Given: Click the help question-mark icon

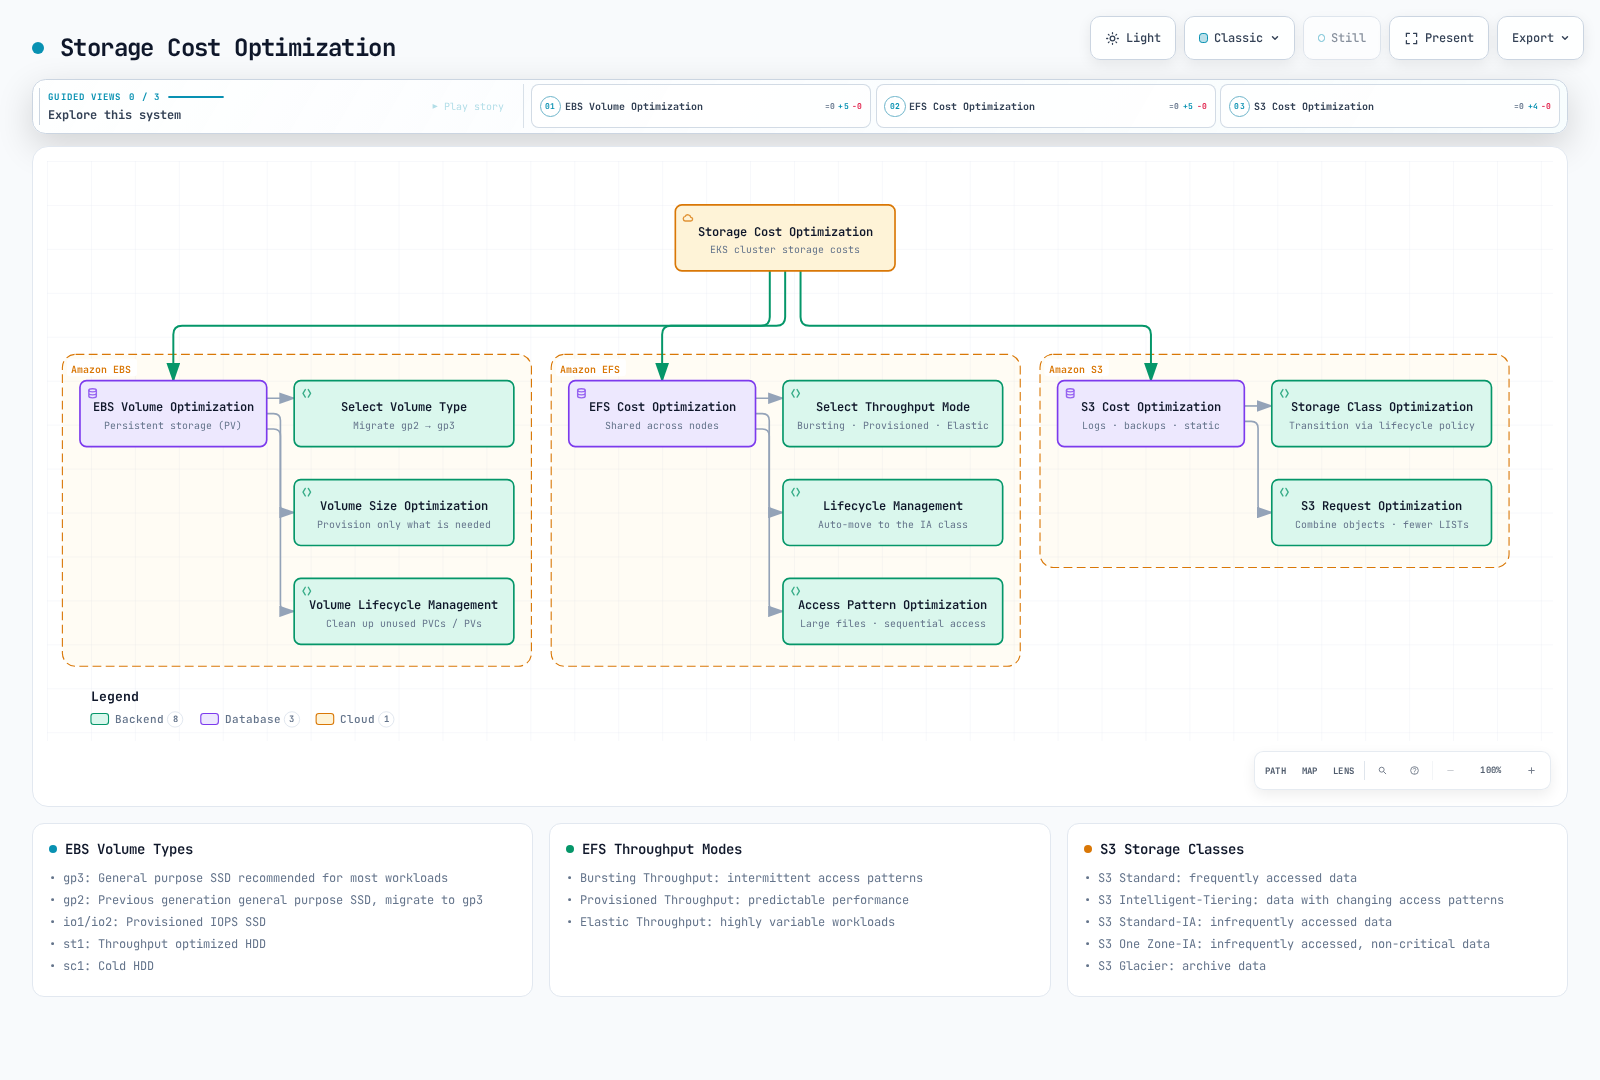Looking at the screenshot, I should coord(1414,771).
